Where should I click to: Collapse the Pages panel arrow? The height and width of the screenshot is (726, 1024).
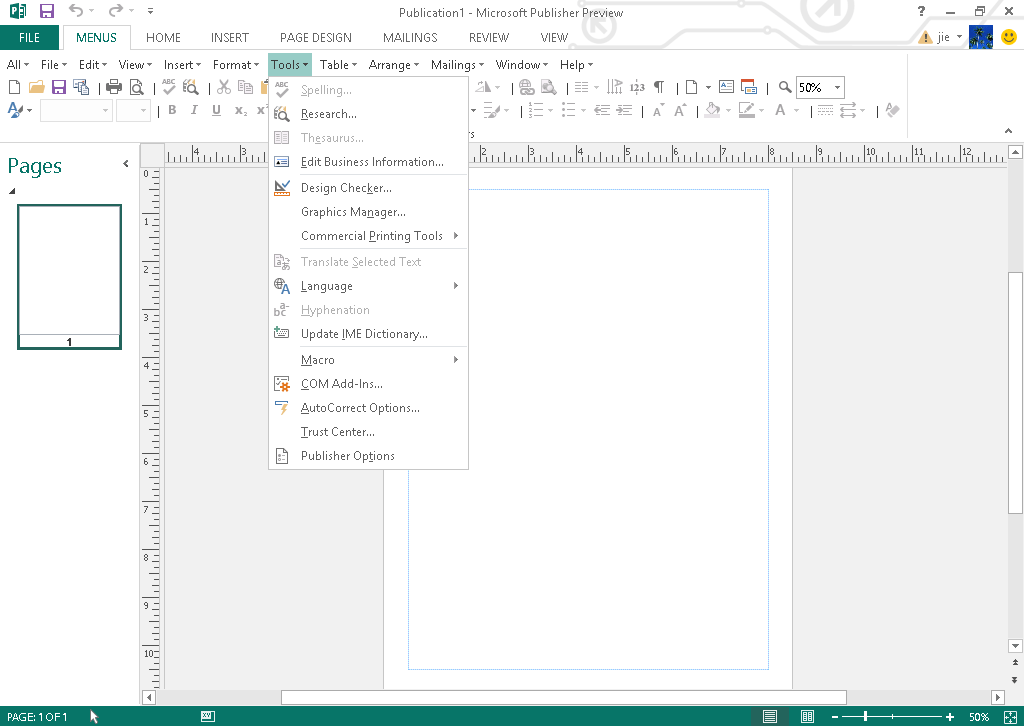pos(125,164)
